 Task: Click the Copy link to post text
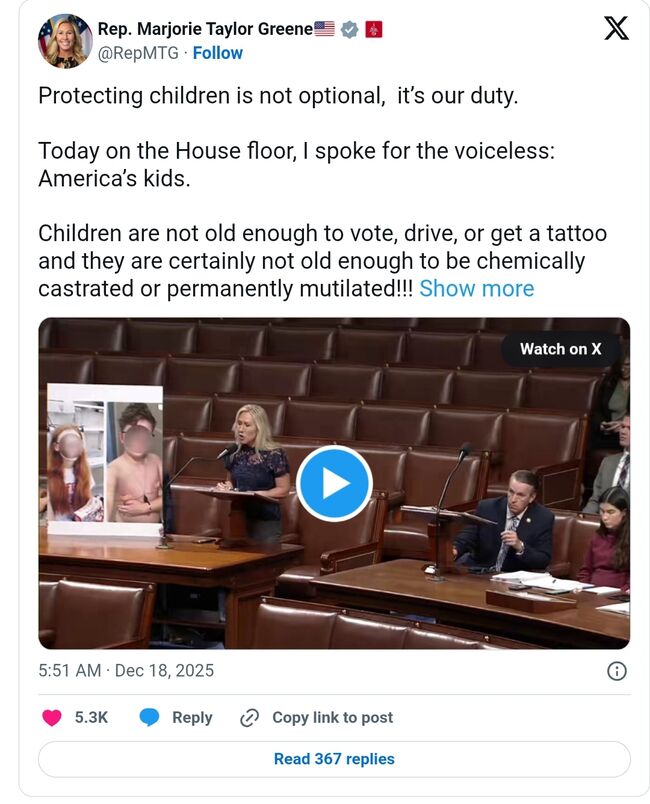(332, 717)
